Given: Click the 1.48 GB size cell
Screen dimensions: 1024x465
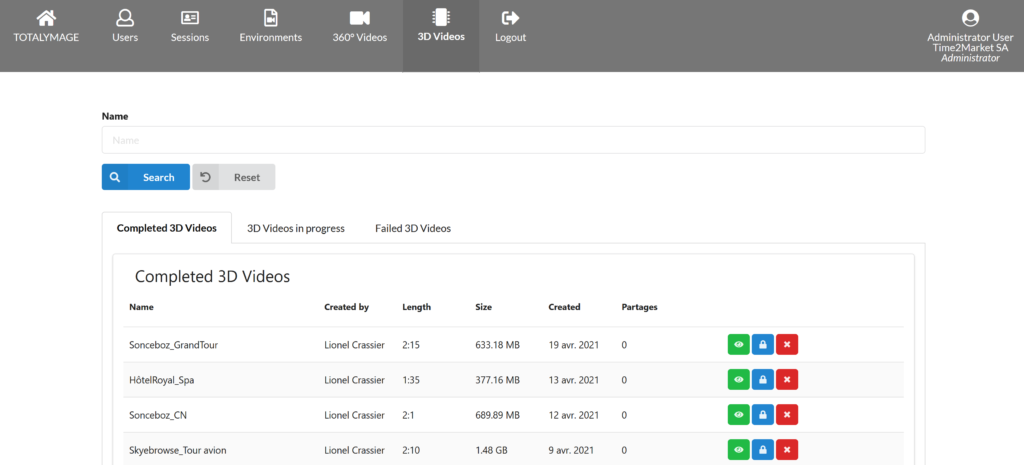Looking at the screenshot, I should coord(492,450).
